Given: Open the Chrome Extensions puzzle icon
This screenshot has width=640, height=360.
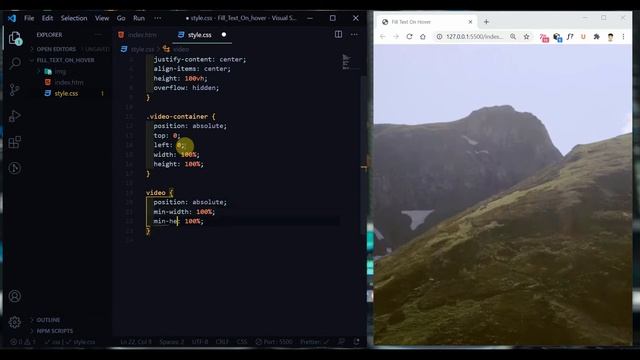Looking at the screenshot, I should pos(597,37).
